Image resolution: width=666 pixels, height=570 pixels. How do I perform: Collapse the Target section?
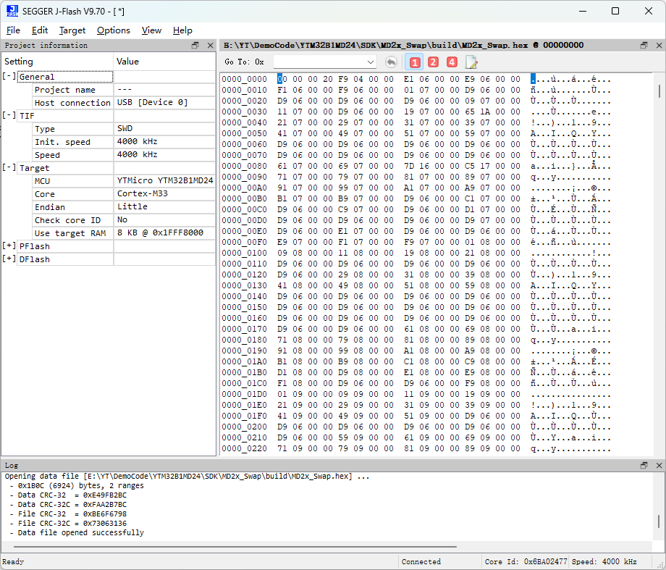point(9,168)
